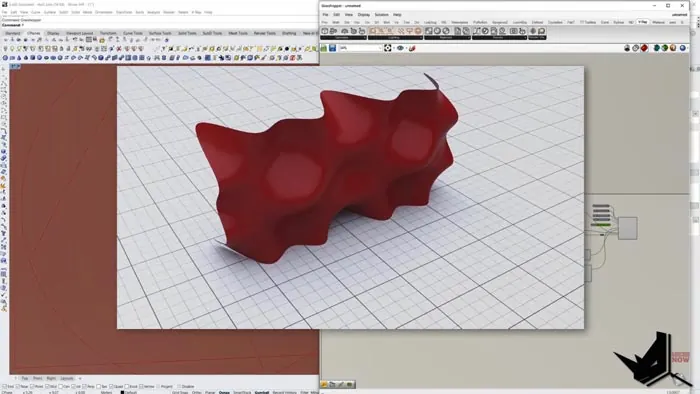Enable the Cen osnap checkbox
700x394 pixels.
click(x=61, y=386)
